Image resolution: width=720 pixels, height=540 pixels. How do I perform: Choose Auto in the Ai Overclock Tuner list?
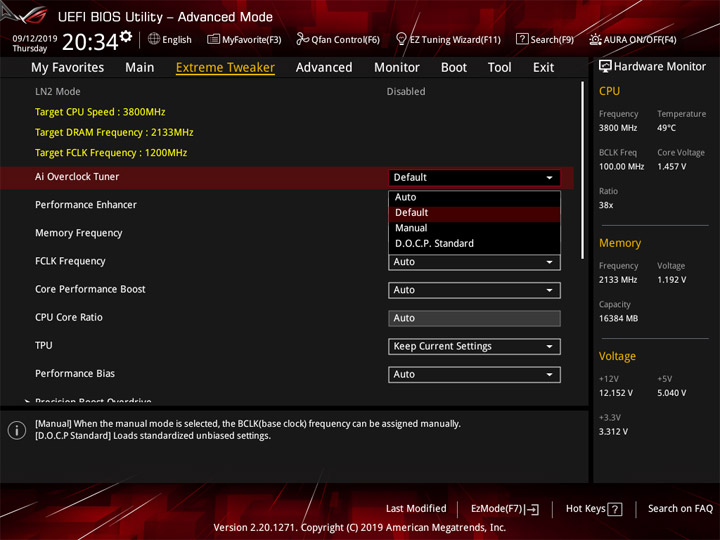[474, 197]
